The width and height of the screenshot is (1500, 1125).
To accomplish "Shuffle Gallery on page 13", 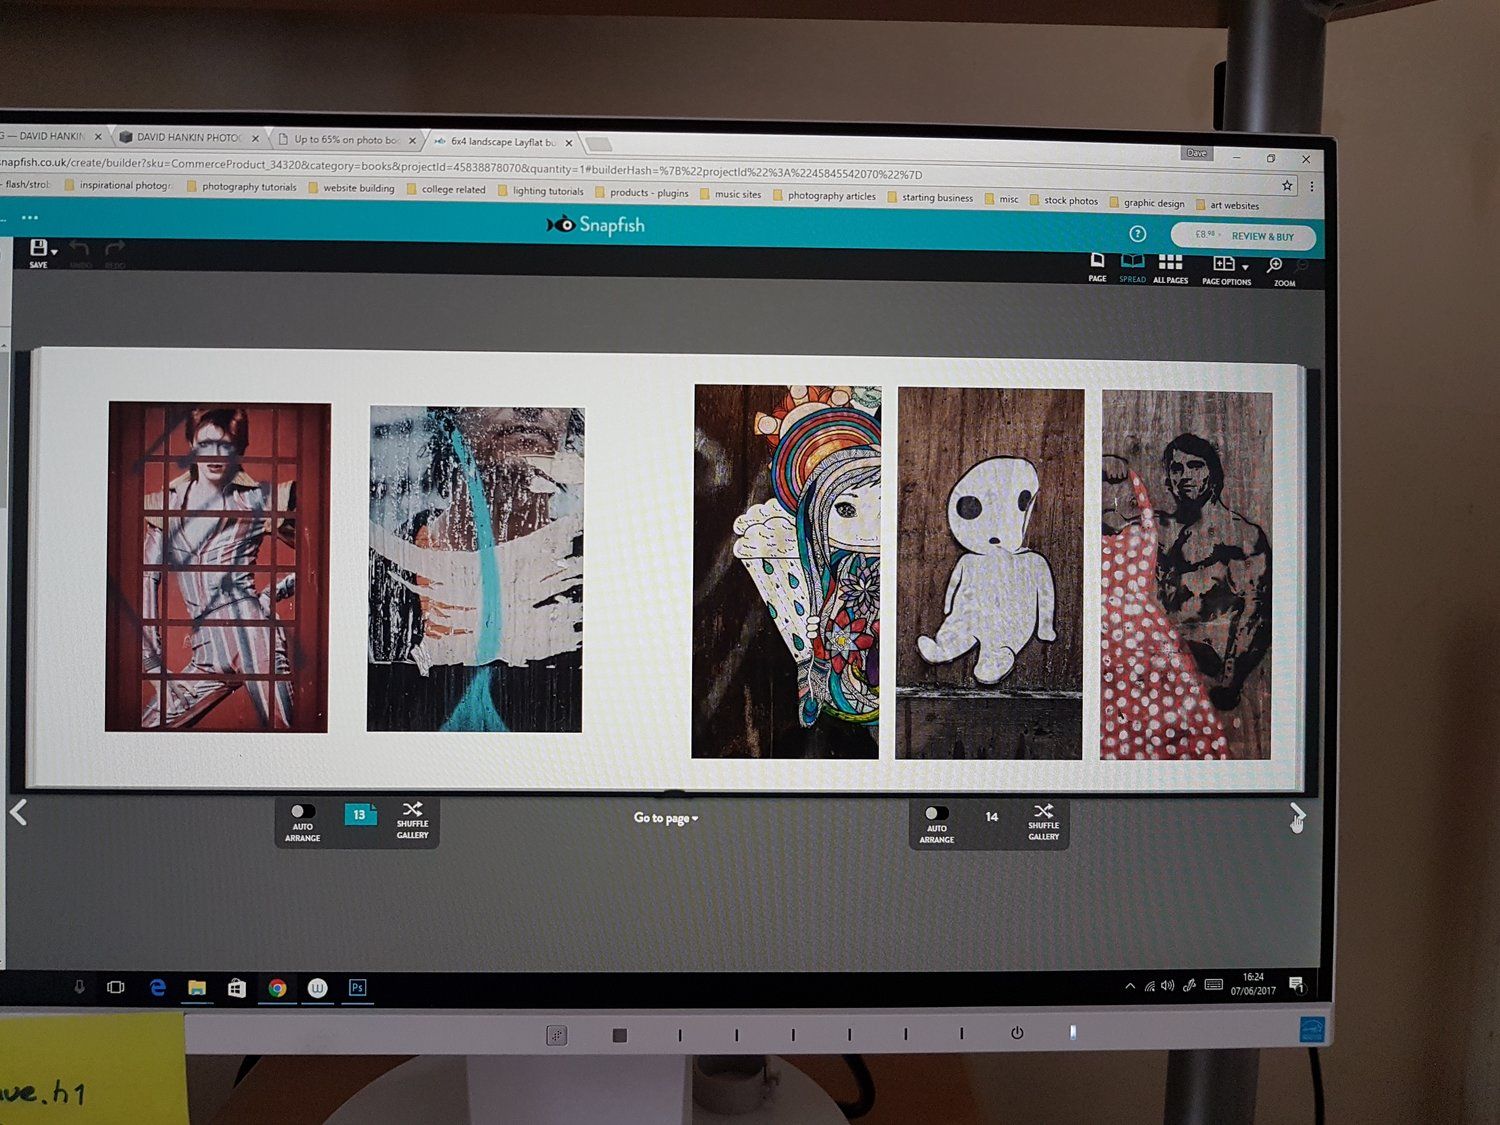I will tap(412, 820).
